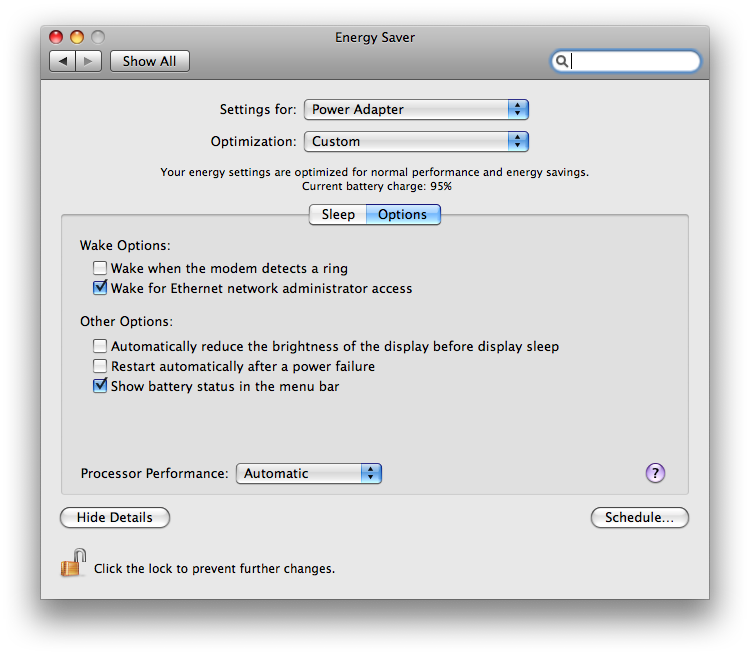Viewport: 750px width, 655px height.
Task: Click the magnifying glass search icon
Action: (x=562, y=61)
